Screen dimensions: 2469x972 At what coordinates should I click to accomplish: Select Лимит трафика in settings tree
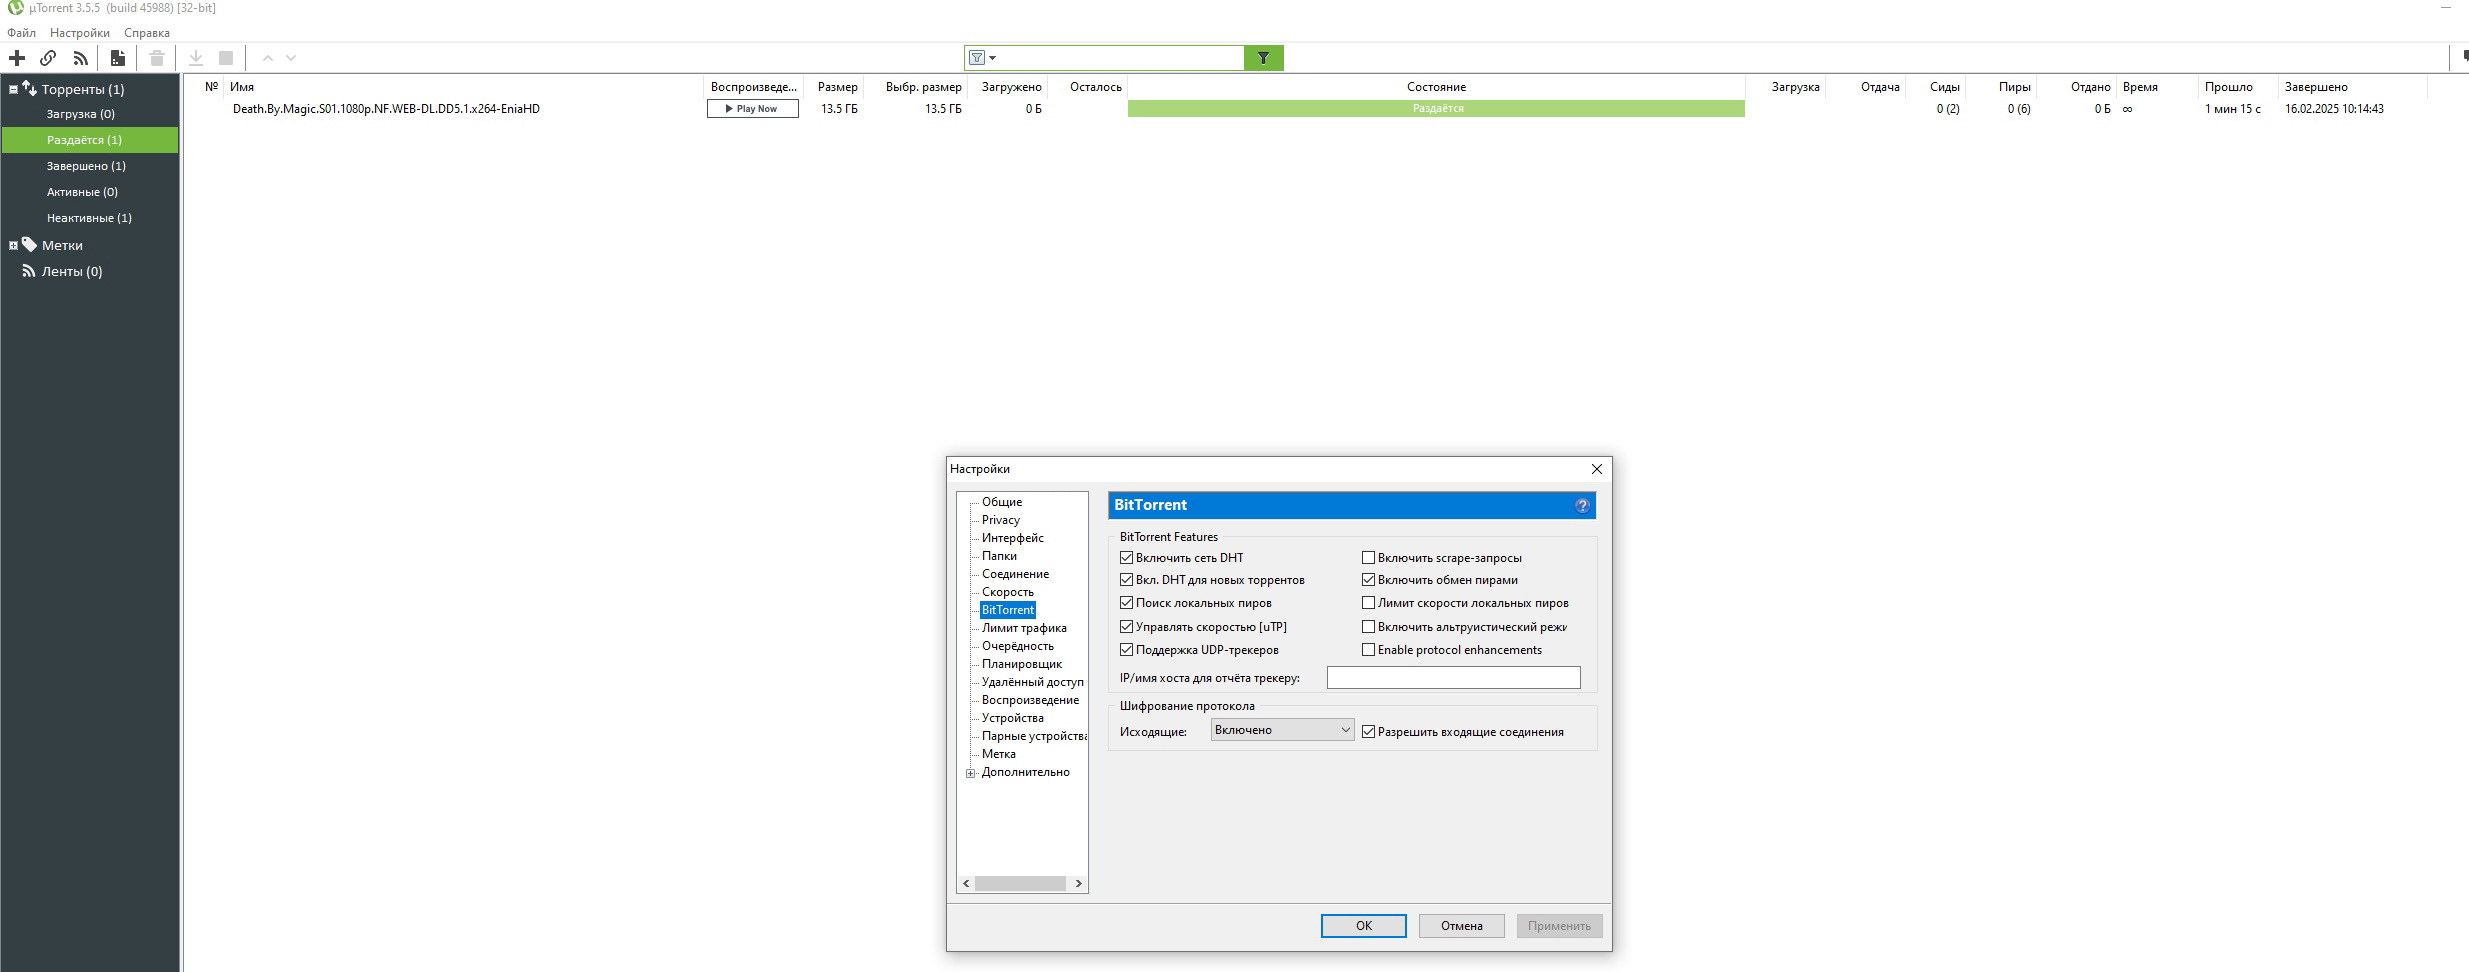(x=1024, y=628)
